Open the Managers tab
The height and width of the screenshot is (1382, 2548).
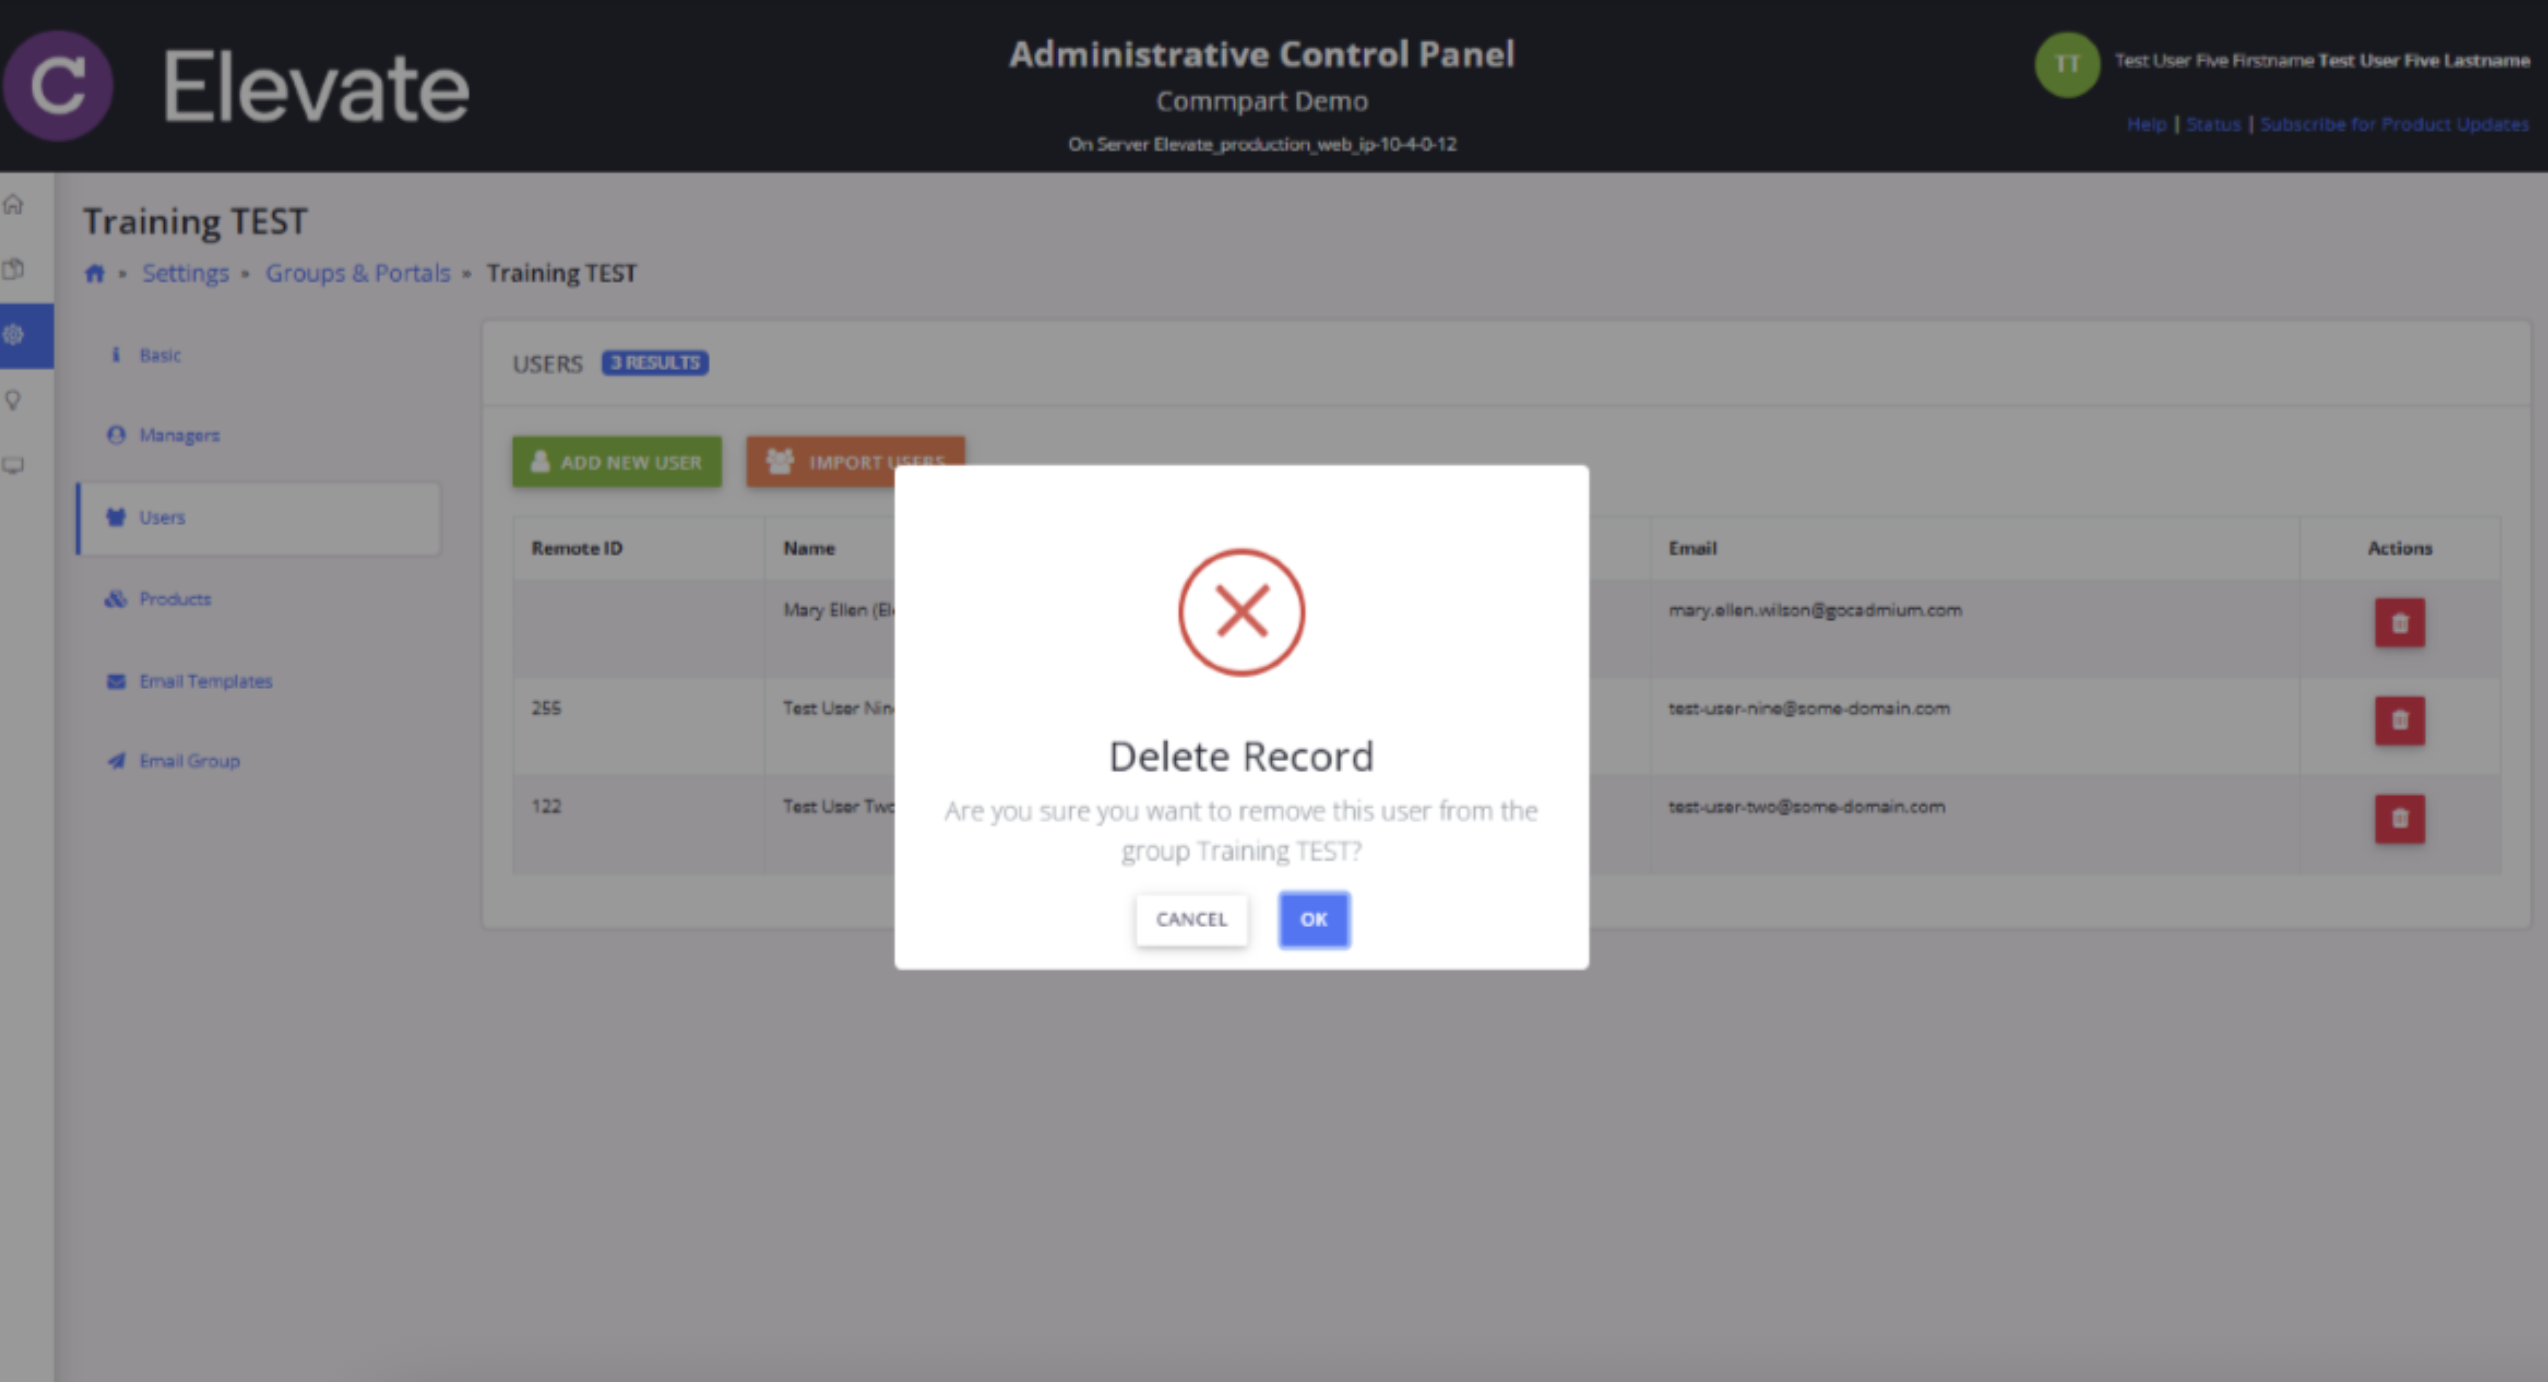179,435
